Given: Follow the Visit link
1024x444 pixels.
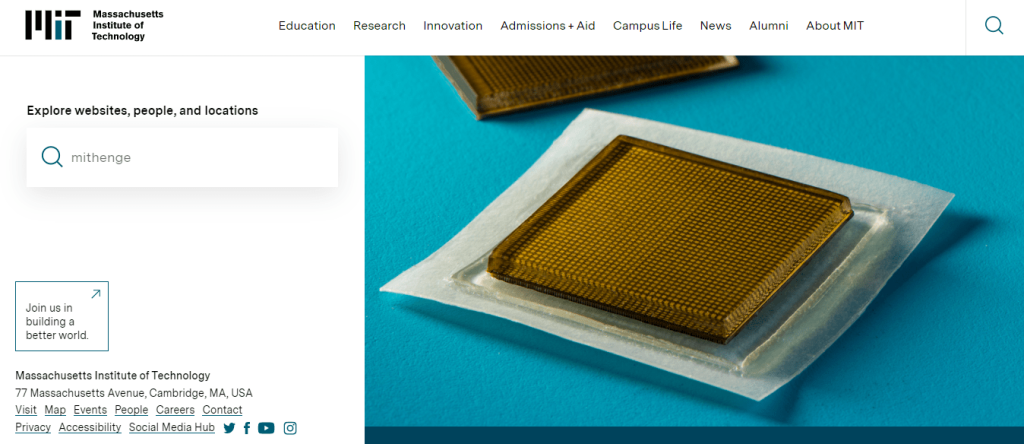Looking at the screenshot, I should click(x=26, y=410).
